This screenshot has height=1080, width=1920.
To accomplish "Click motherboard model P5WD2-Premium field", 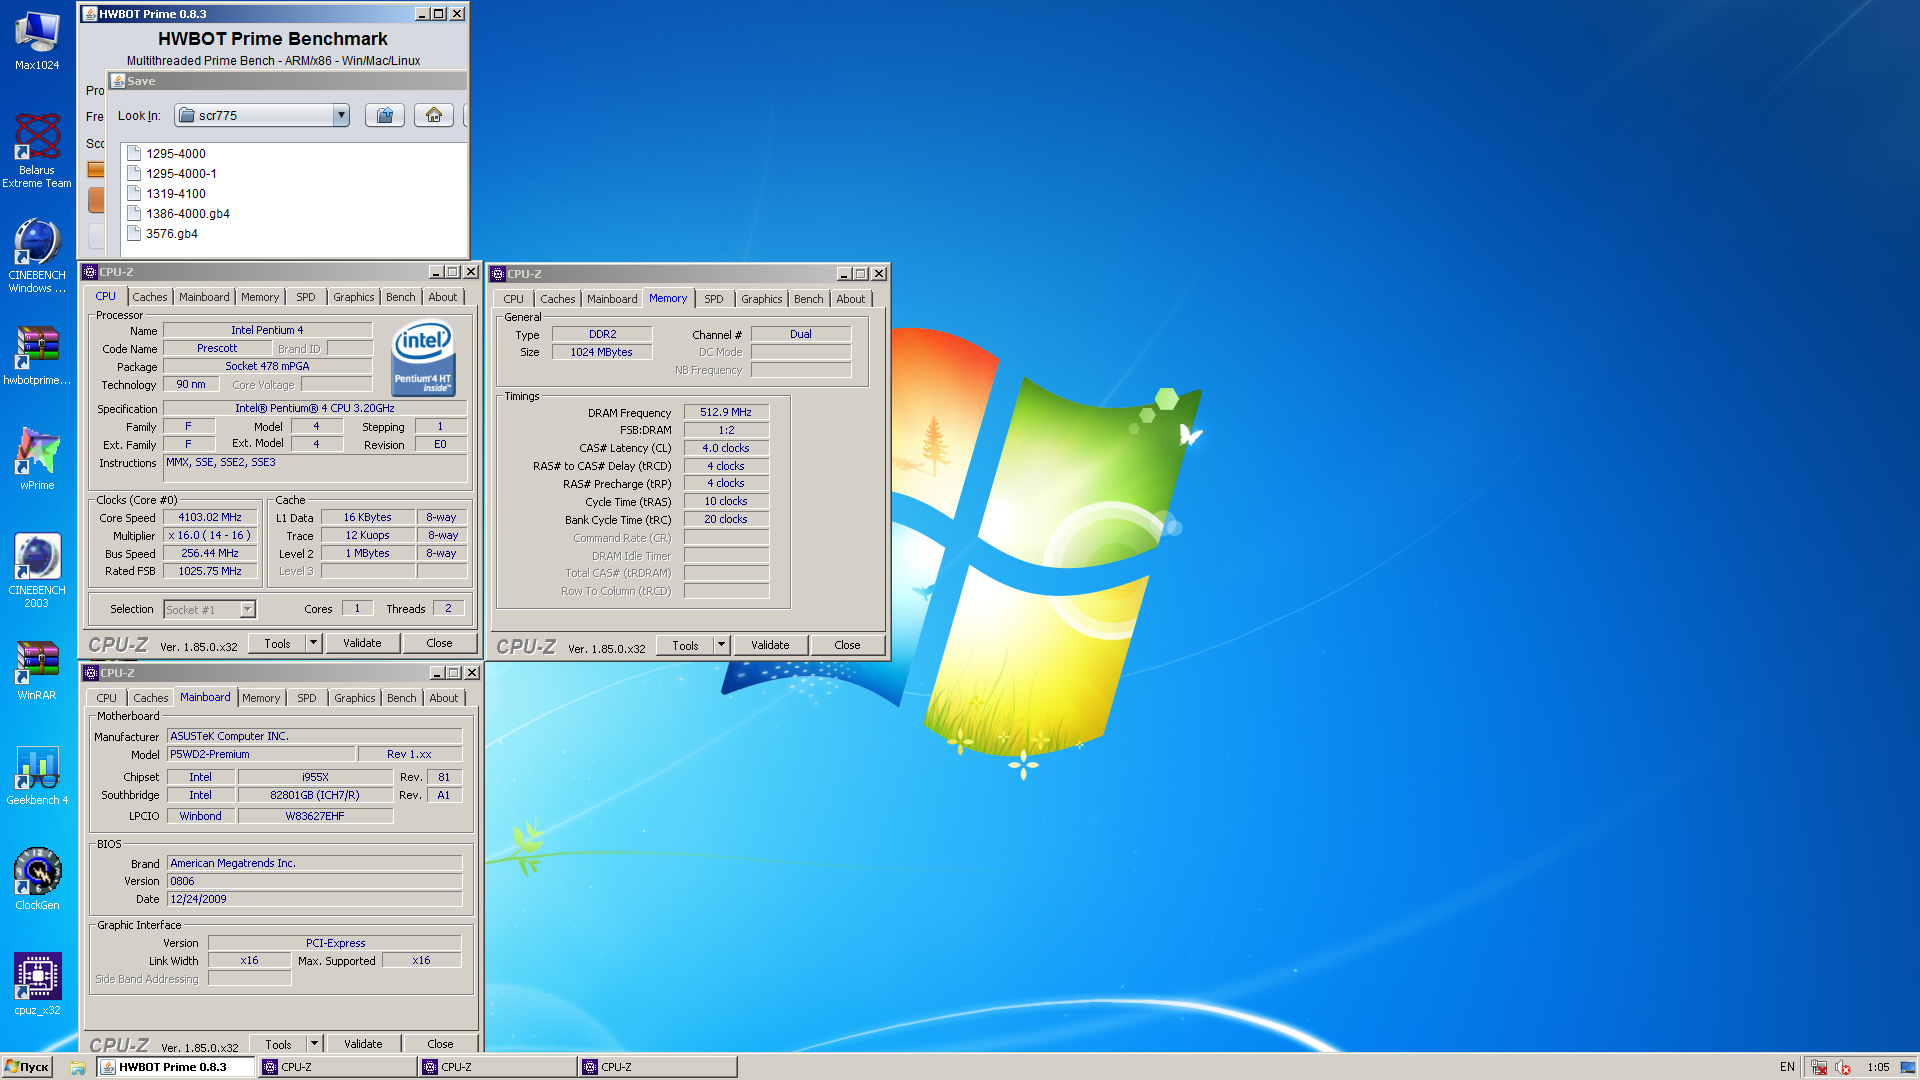I will point(261,755).
